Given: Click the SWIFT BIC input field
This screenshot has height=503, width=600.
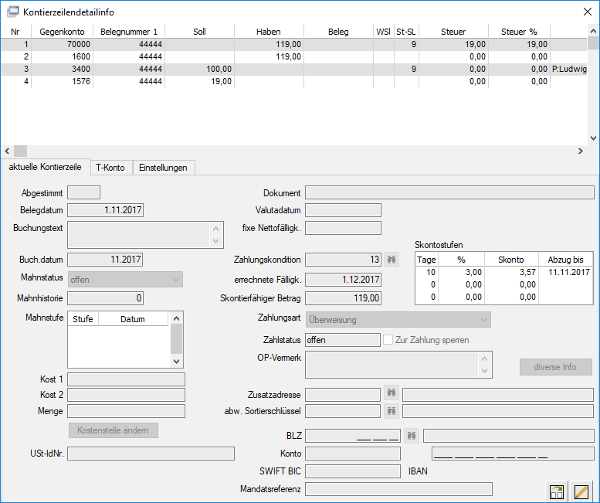Looking at the screenshot, I should pyautogui.click(x=353, y=471).
